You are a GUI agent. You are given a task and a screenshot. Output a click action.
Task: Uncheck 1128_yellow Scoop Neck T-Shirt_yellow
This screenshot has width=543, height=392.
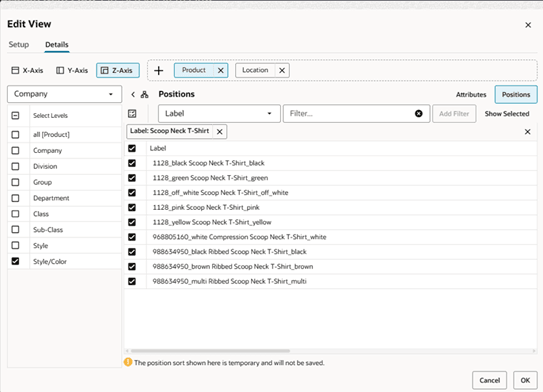coord(132,222)
